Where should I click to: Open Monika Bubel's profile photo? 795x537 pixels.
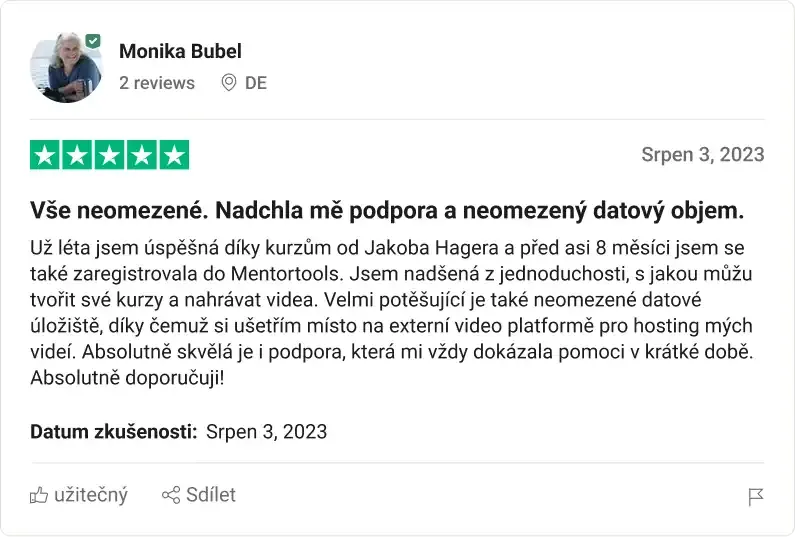[66, 68]
